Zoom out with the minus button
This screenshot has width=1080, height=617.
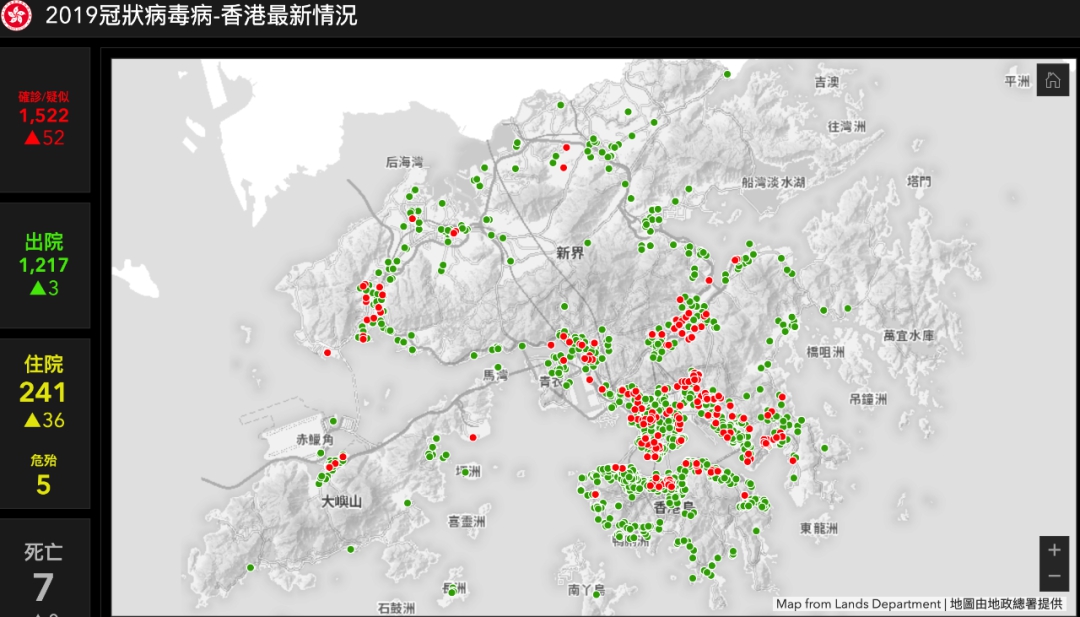1053,577
